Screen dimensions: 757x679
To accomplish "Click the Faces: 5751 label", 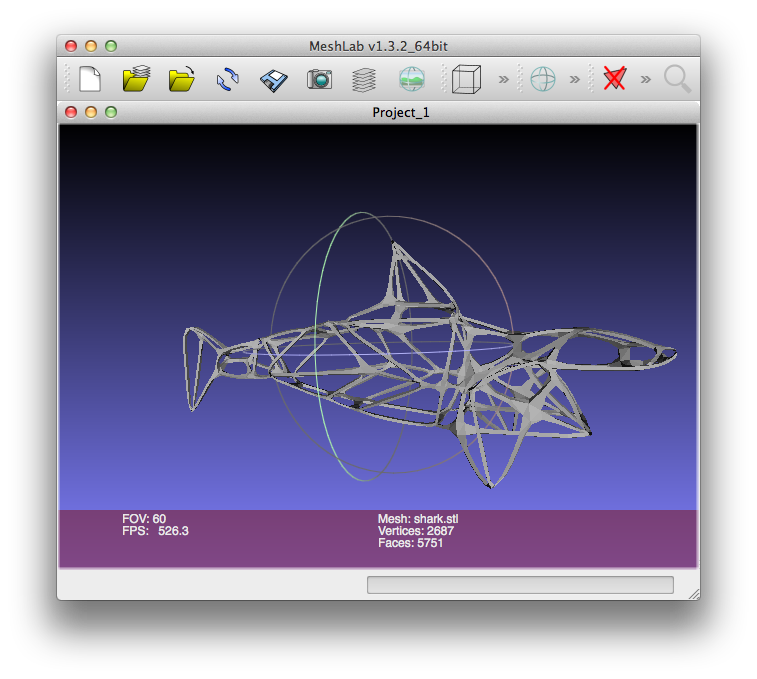I will [410, 543].
